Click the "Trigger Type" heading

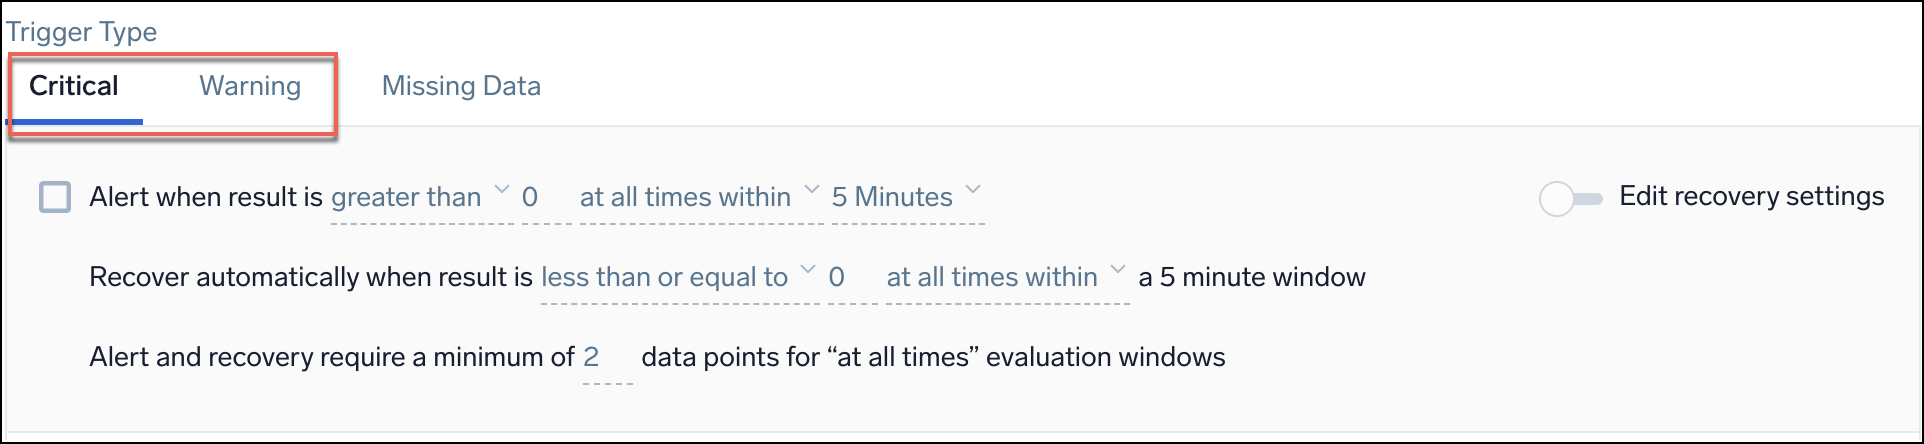click(x=82, y=32)
